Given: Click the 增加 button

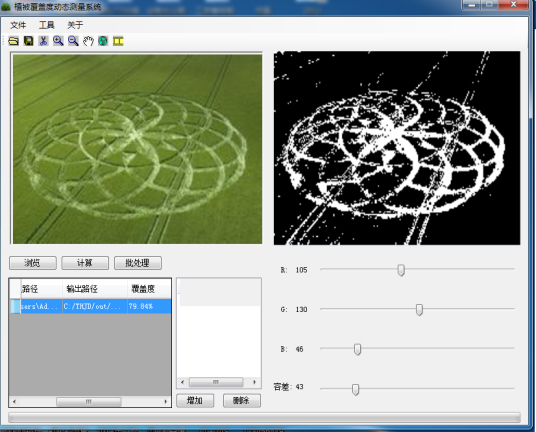Looking at the screenshot, I should pyautogui.click(x=195, y=401).
